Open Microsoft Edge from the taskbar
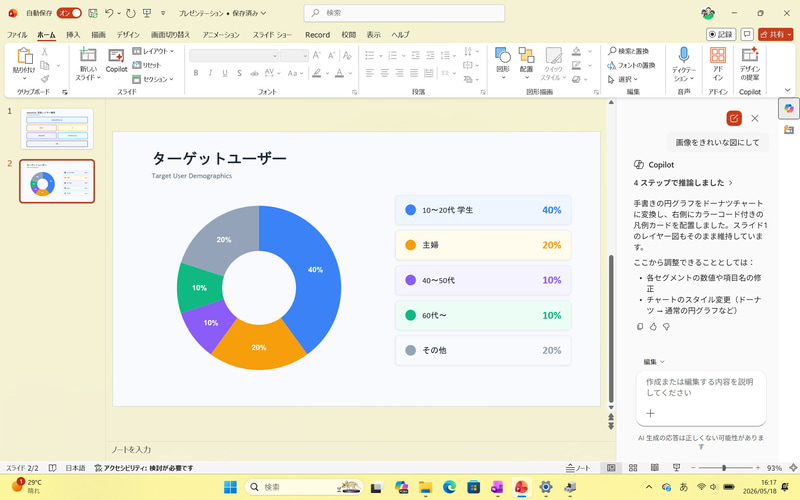This screenshot has height=500, width=800. pos(449,487)
